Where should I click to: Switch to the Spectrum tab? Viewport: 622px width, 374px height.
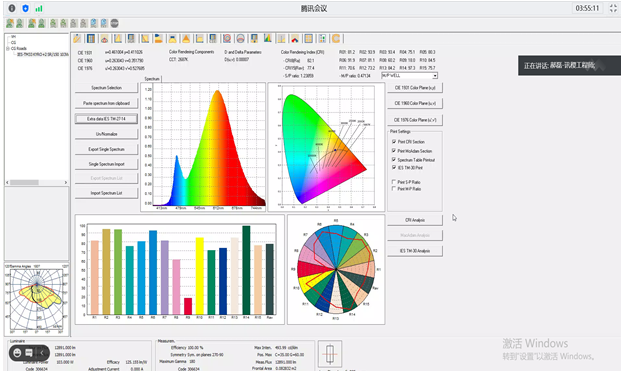152,79
